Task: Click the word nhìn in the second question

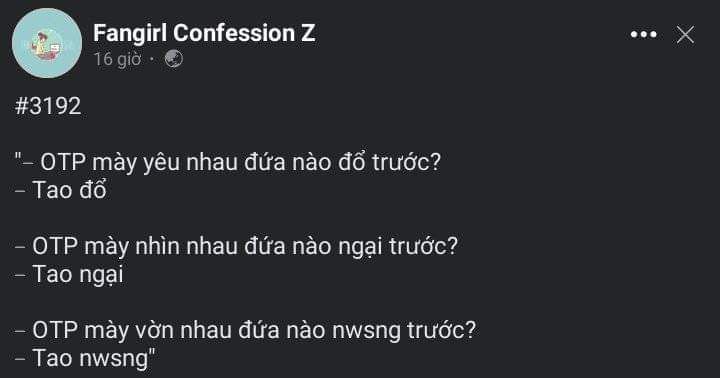Action: 154,246
